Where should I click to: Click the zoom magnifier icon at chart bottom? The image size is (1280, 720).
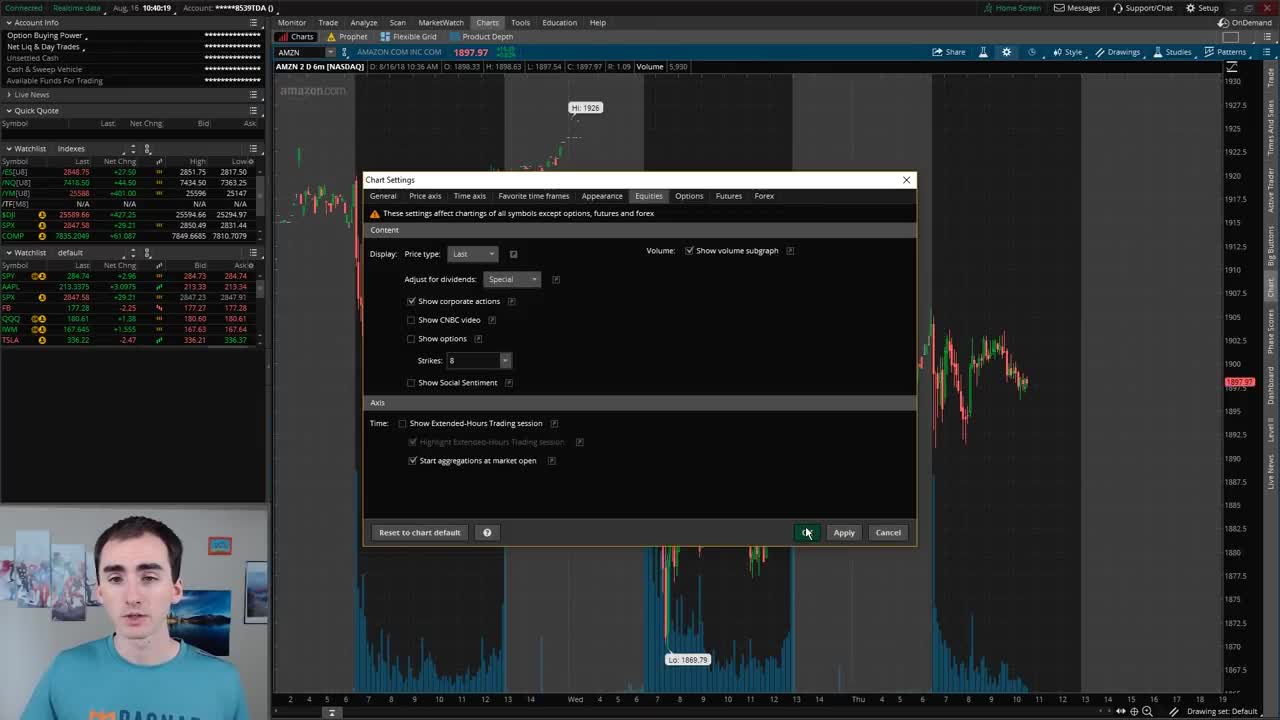[x=1147, y=711]
